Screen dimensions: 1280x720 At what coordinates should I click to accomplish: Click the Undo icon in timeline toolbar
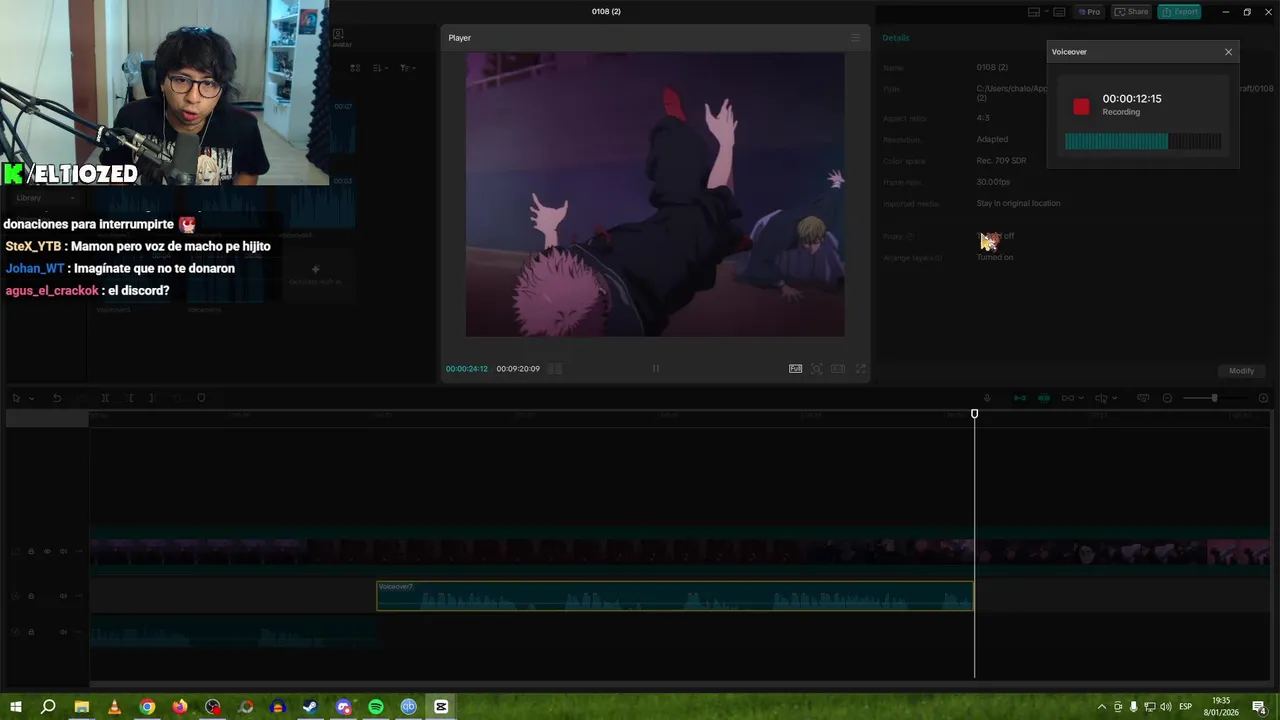(x=57, y=398)
